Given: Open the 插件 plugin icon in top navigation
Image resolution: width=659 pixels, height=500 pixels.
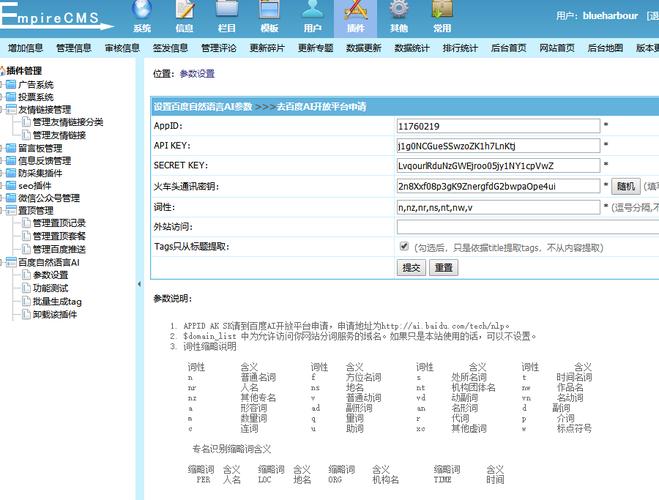Looking at the screenshot, I should click(x=356, y=9).
